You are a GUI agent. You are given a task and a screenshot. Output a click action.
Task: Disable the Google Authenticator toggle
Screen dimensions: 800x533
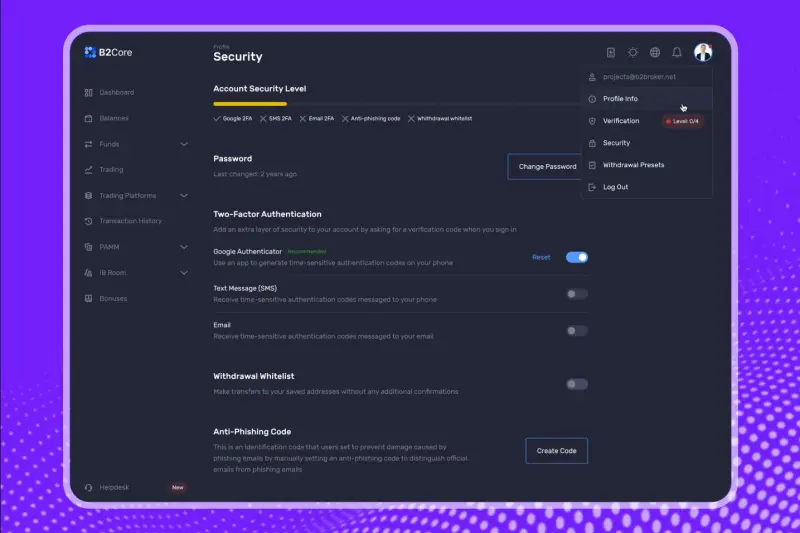tap(577, 257)
